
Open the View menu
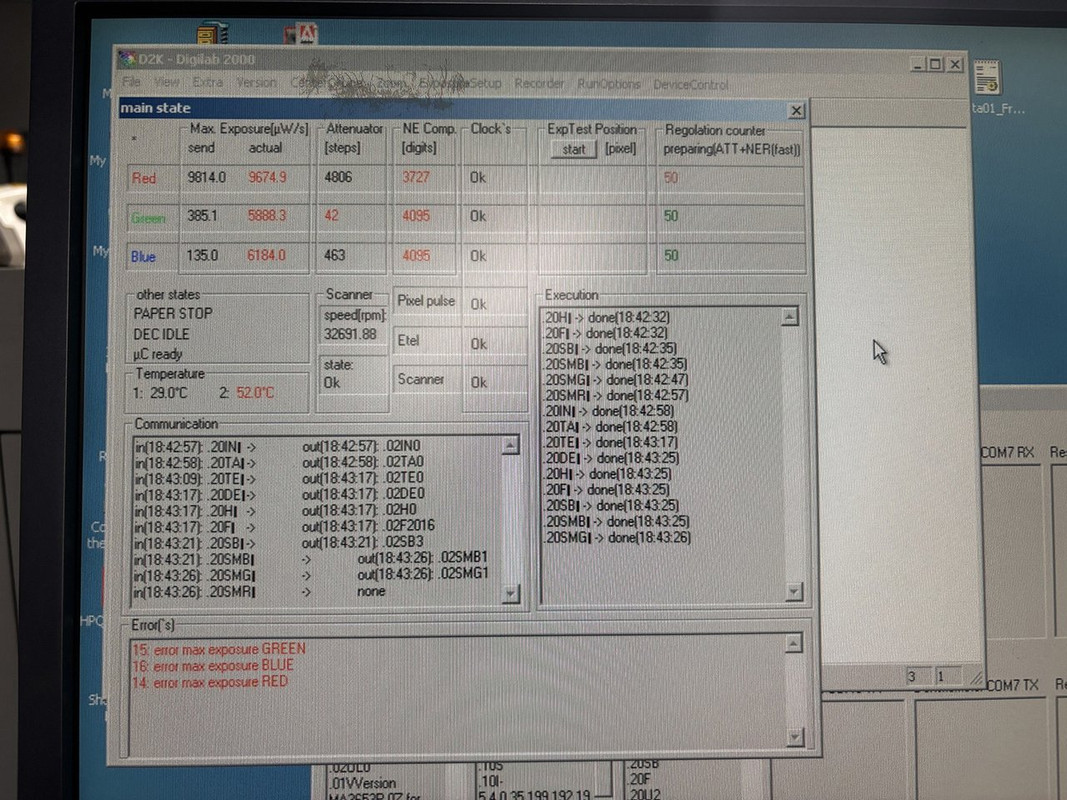pos(167,82)
